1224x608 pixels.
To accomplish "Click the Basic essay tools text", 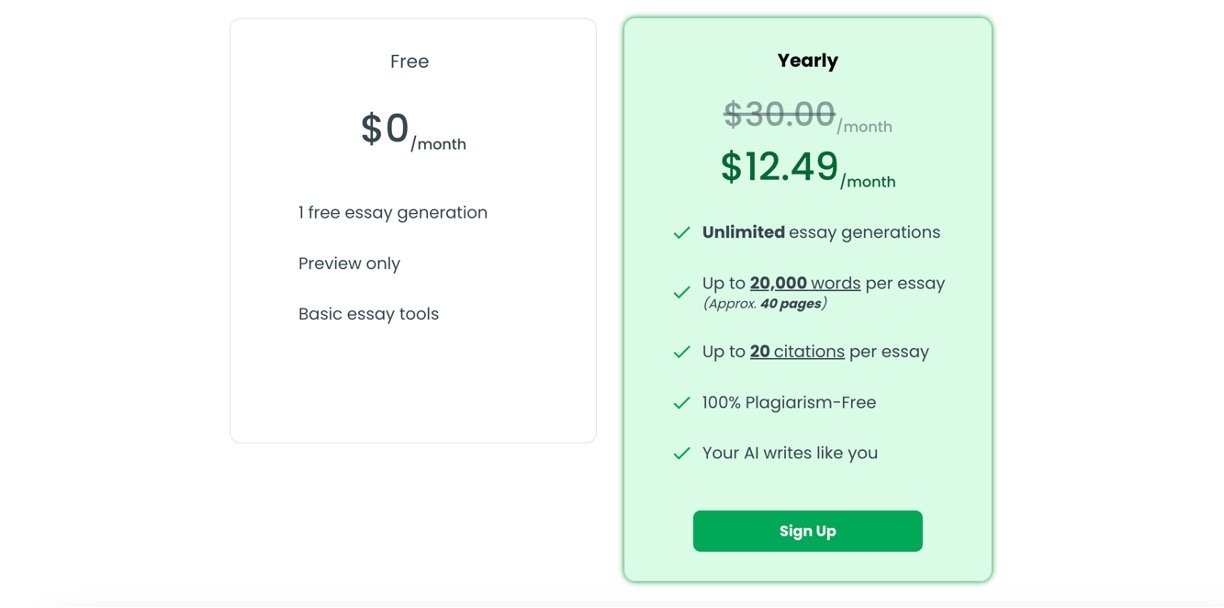I will click(368, 314).
